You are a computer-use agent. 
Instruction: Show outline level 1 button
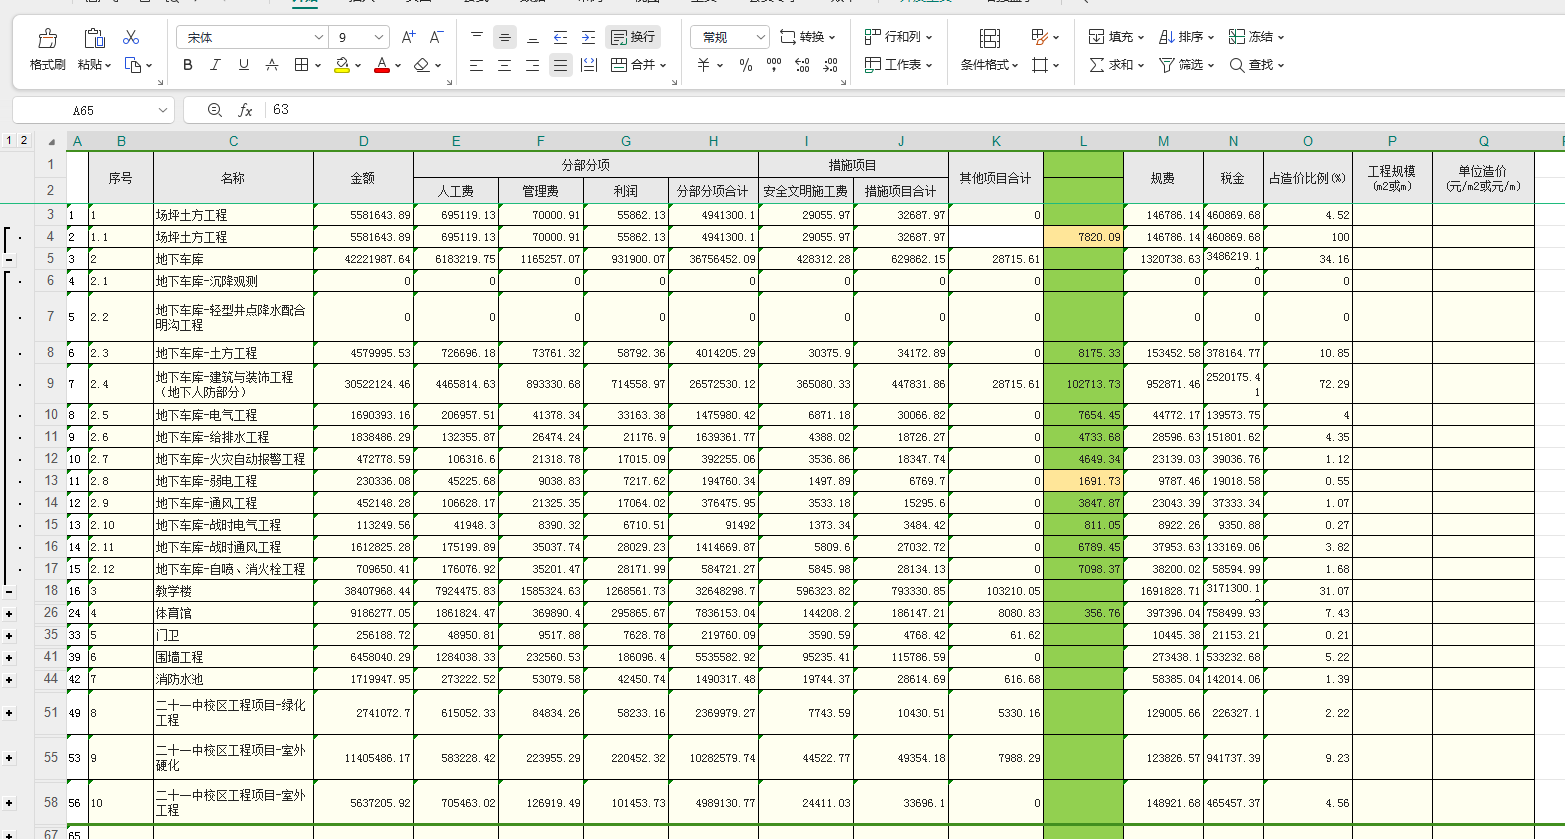click(x=9, y=141)
